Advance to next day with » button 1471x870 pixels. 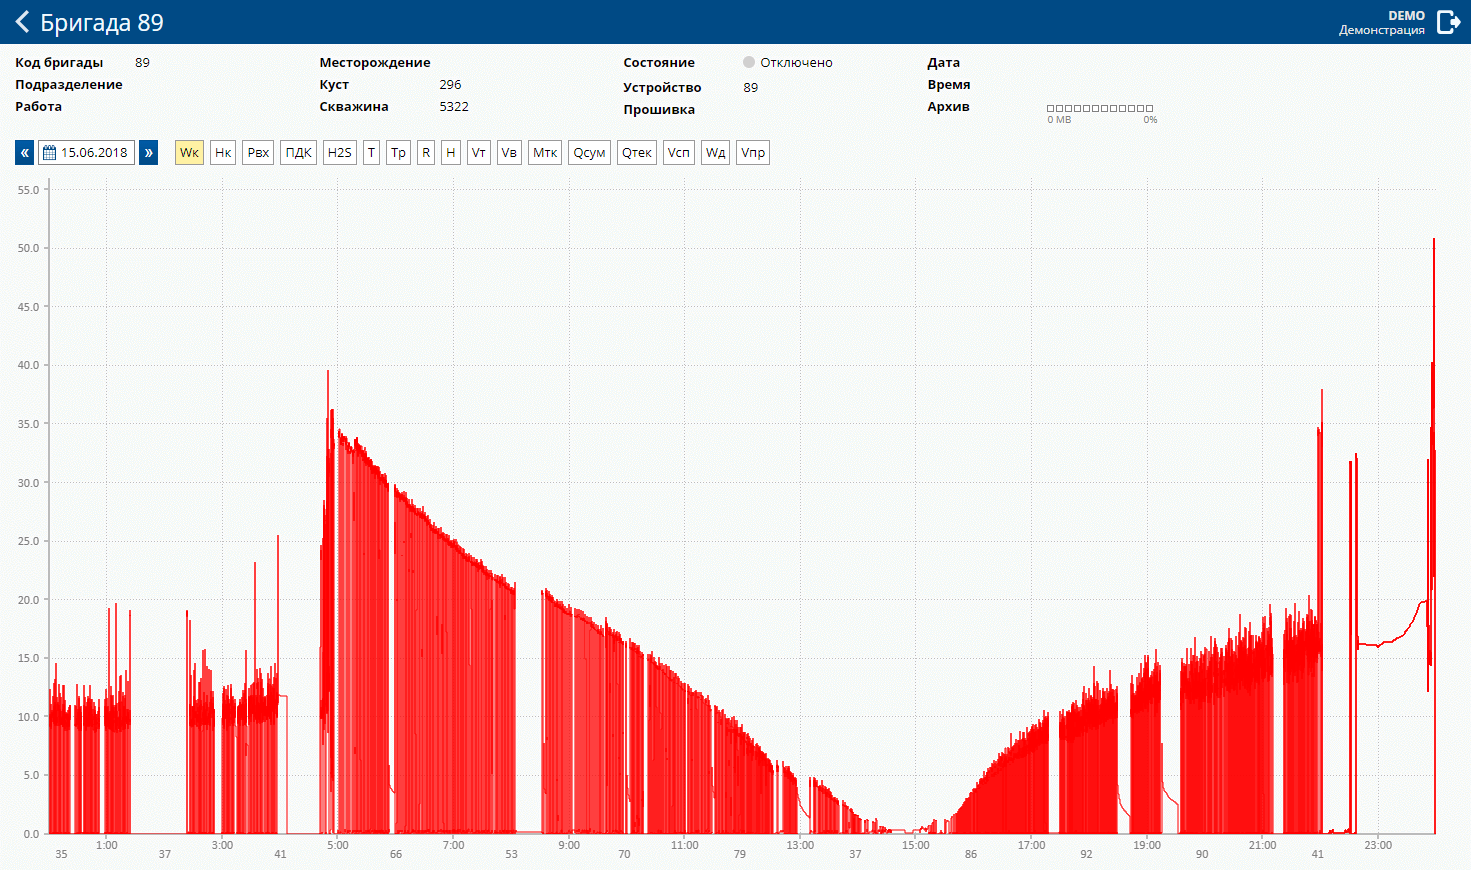148,153
